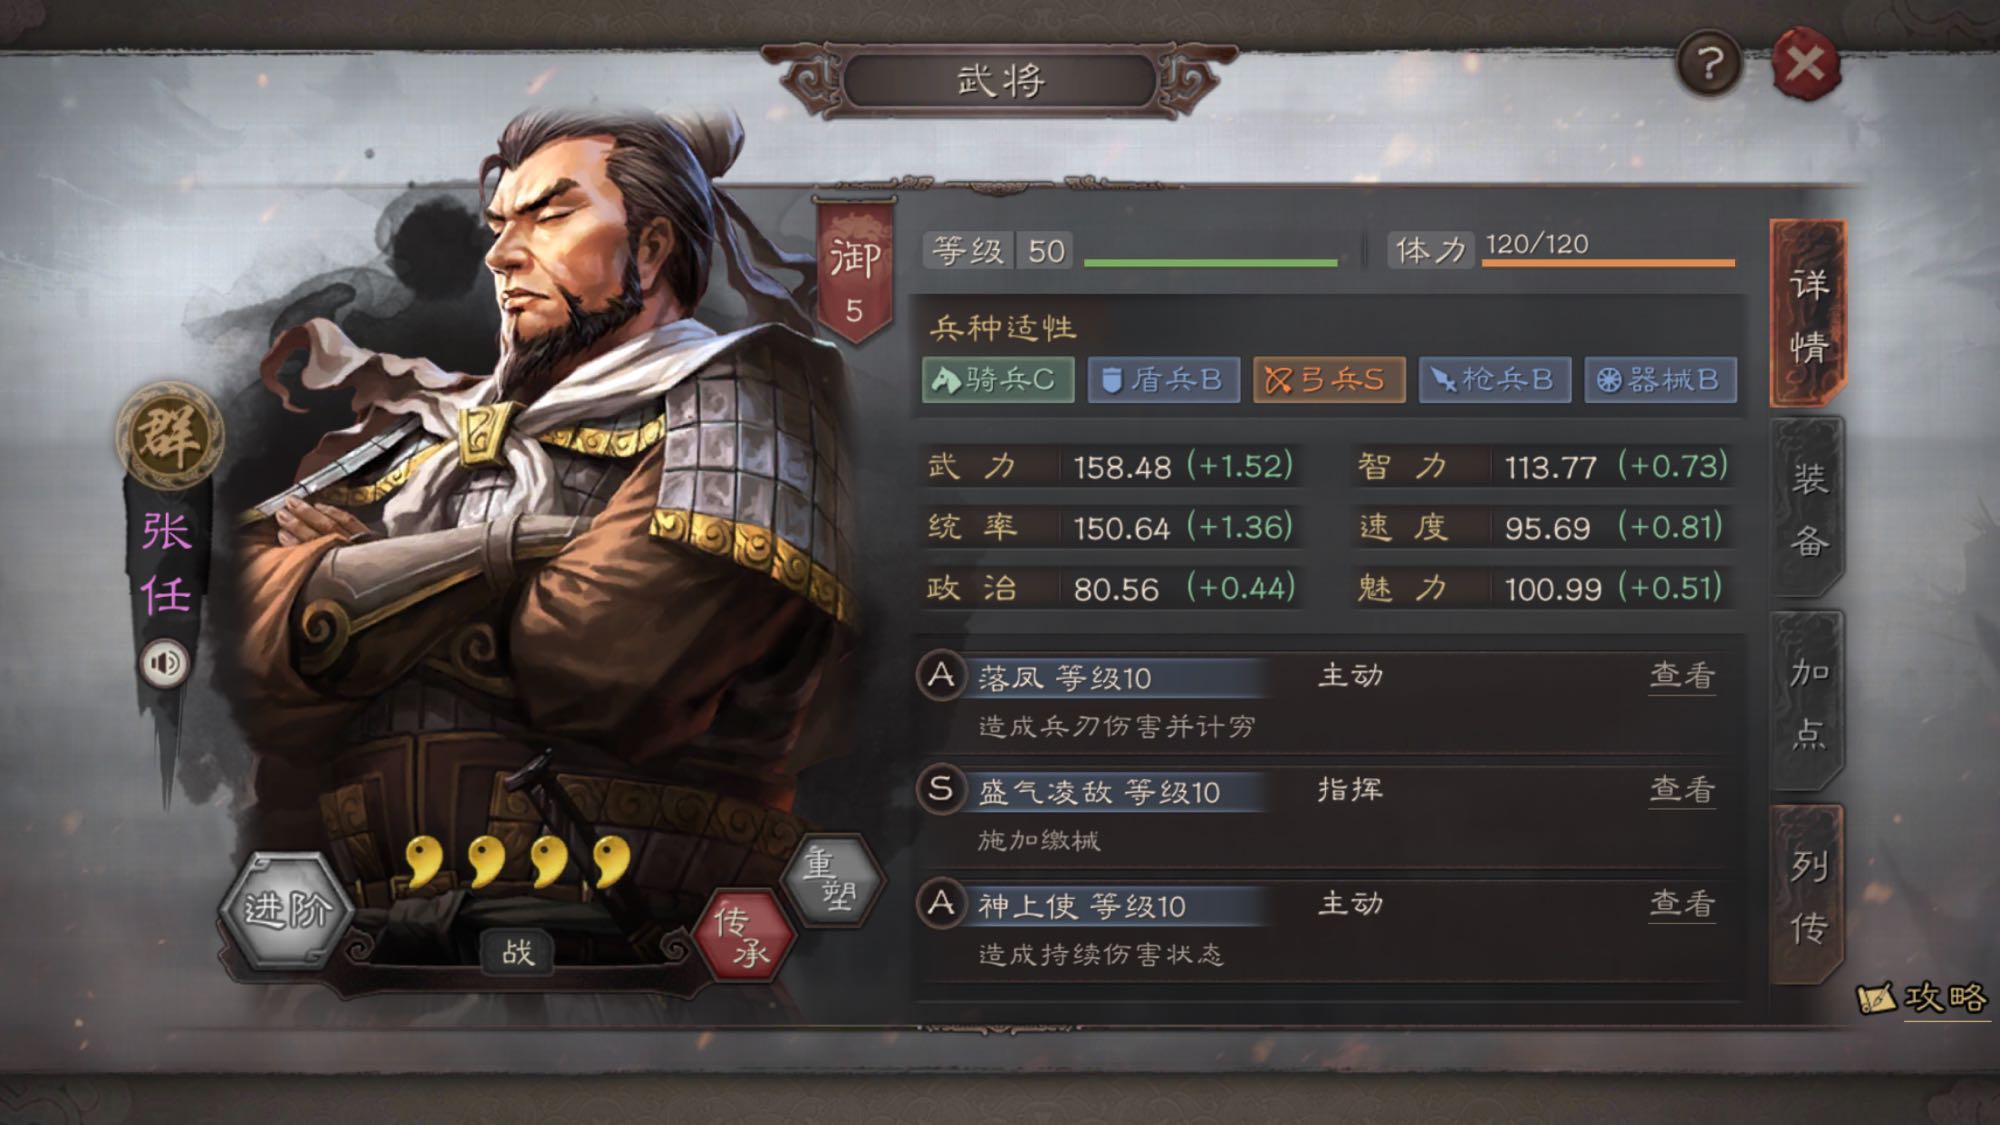The image size is (2000, 1125).
Task: Close the 武将 panel with red X
Action: 1806,65
